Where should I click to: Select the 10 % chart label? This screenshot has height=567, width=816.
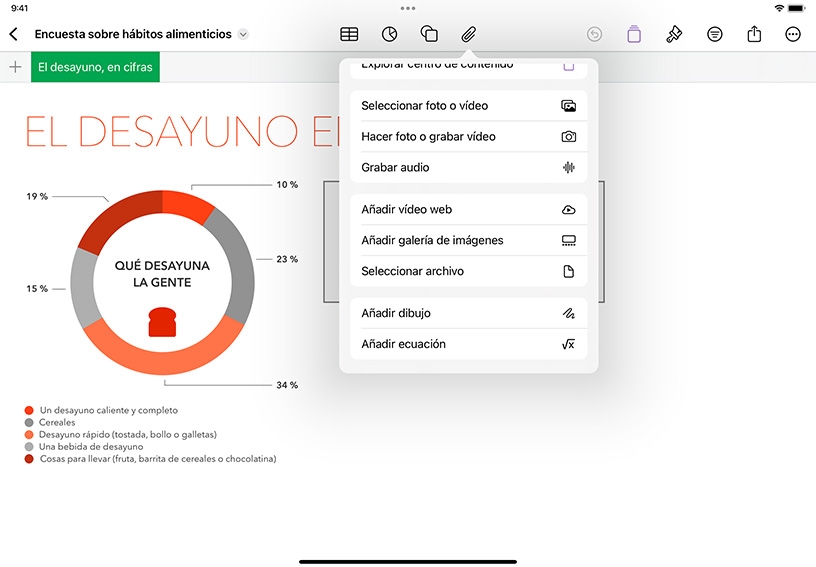coord(287,185)
